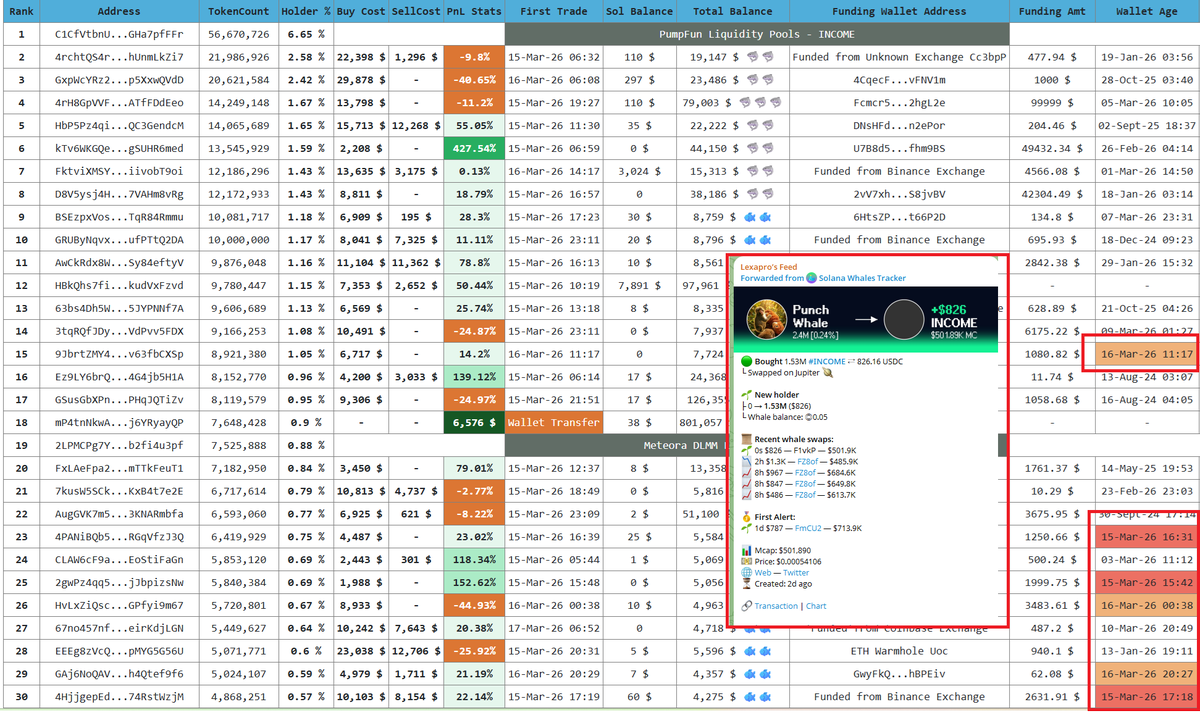Click the bar chart icon beside Mcap
This screenshot has width=1200, height=715.
pos(746,550)
